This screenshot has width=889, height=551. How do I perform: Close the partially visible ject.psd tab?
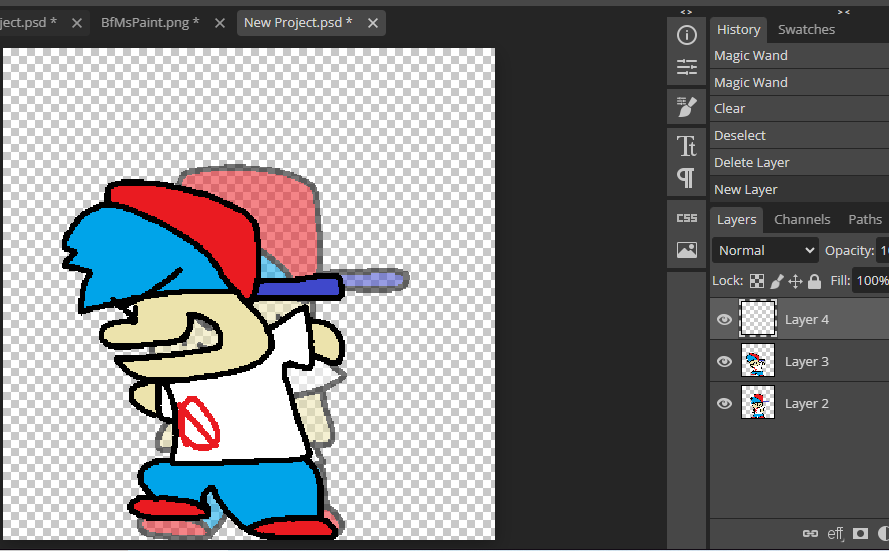click(x=77, y=23)
